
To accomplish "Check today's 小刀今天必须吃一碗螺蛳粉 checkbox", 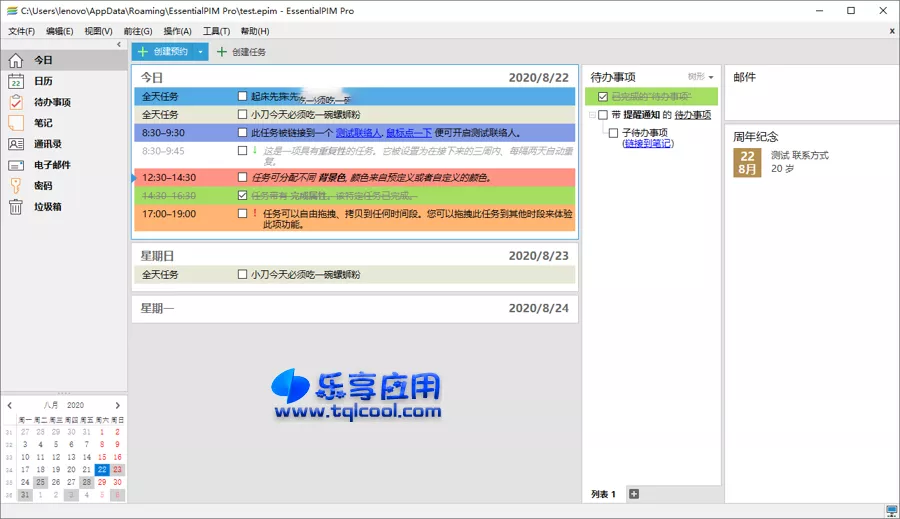I will tap(242, 115).
